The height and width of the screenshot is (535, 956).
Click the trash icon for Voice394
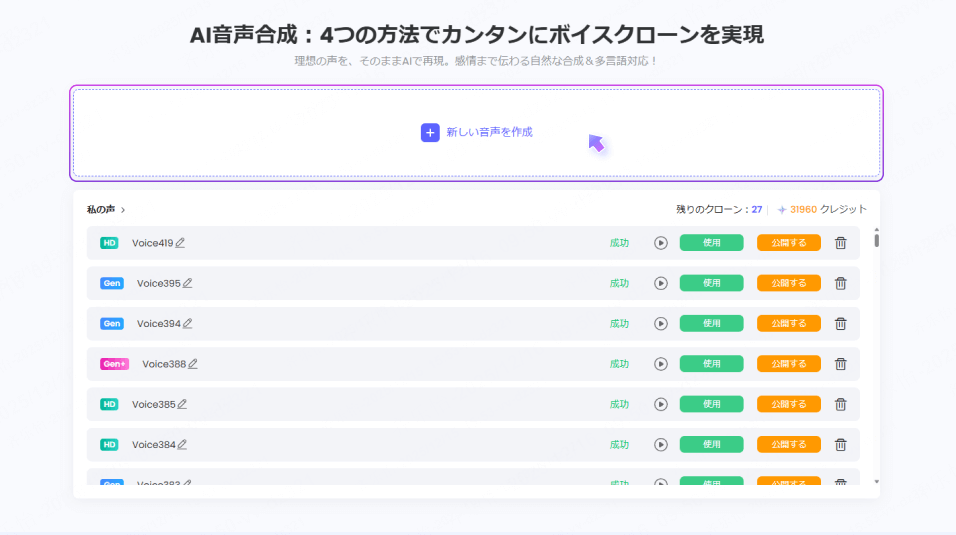pos(840,323)
